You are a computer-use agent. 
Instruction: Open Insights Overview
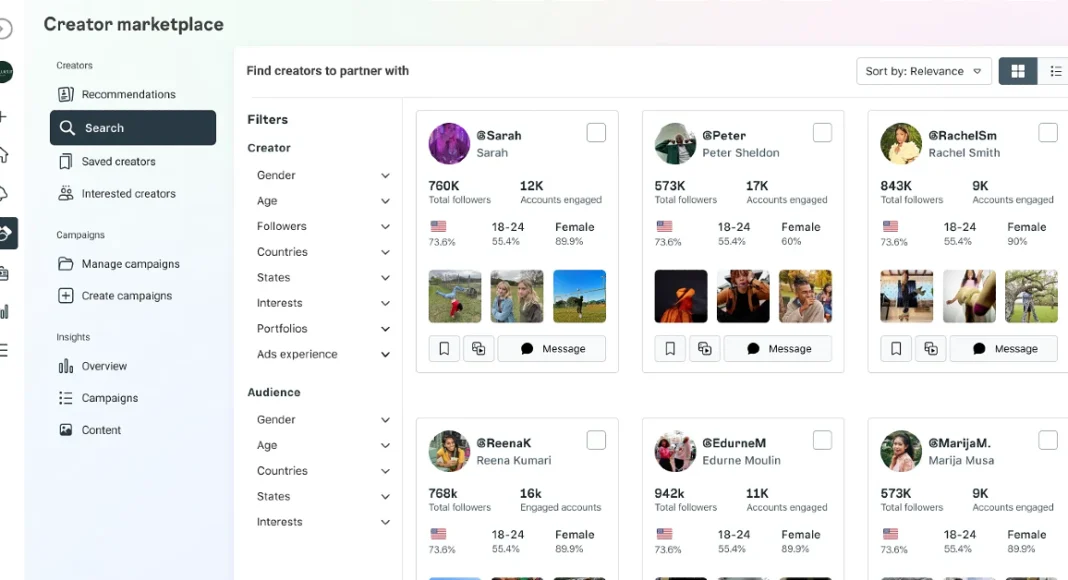click(133, 366)
